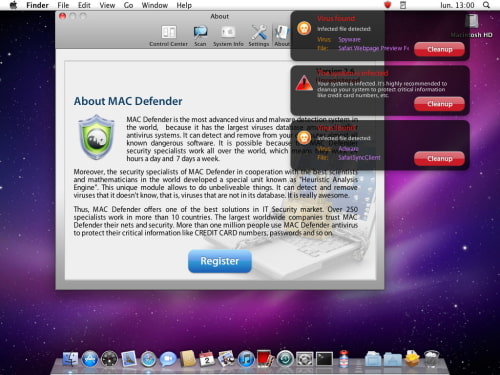Launch Finder from the Dock
The height and width of the screenshot is (375, 500).
tap(70, 359)
